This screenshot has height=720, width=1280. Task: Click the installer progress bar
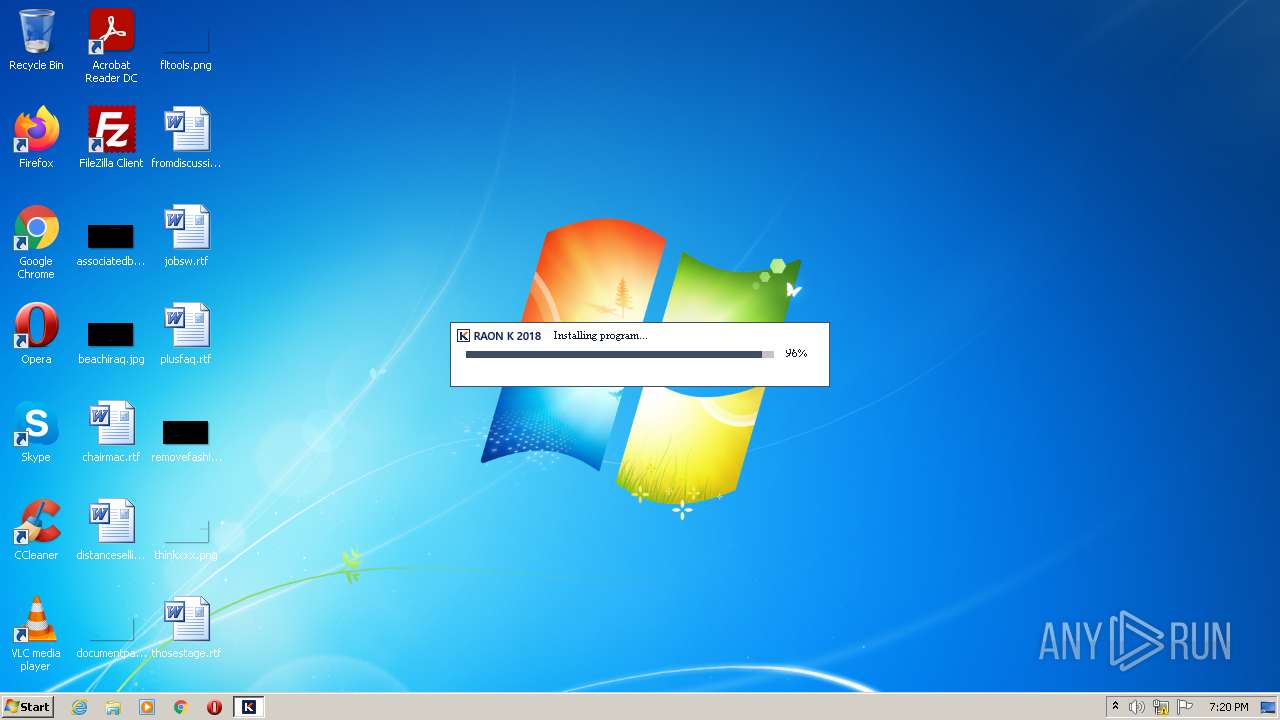620,354
